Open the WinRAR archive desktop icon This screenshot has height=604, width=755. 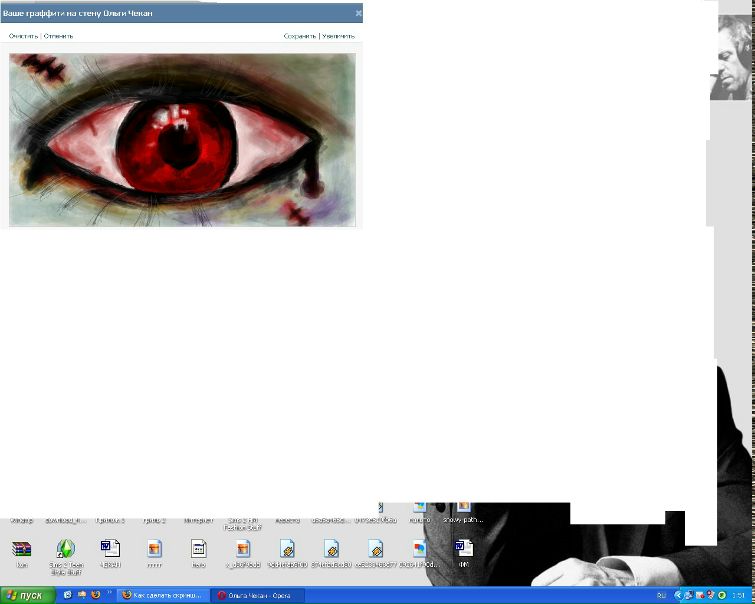tap(22, 549)
